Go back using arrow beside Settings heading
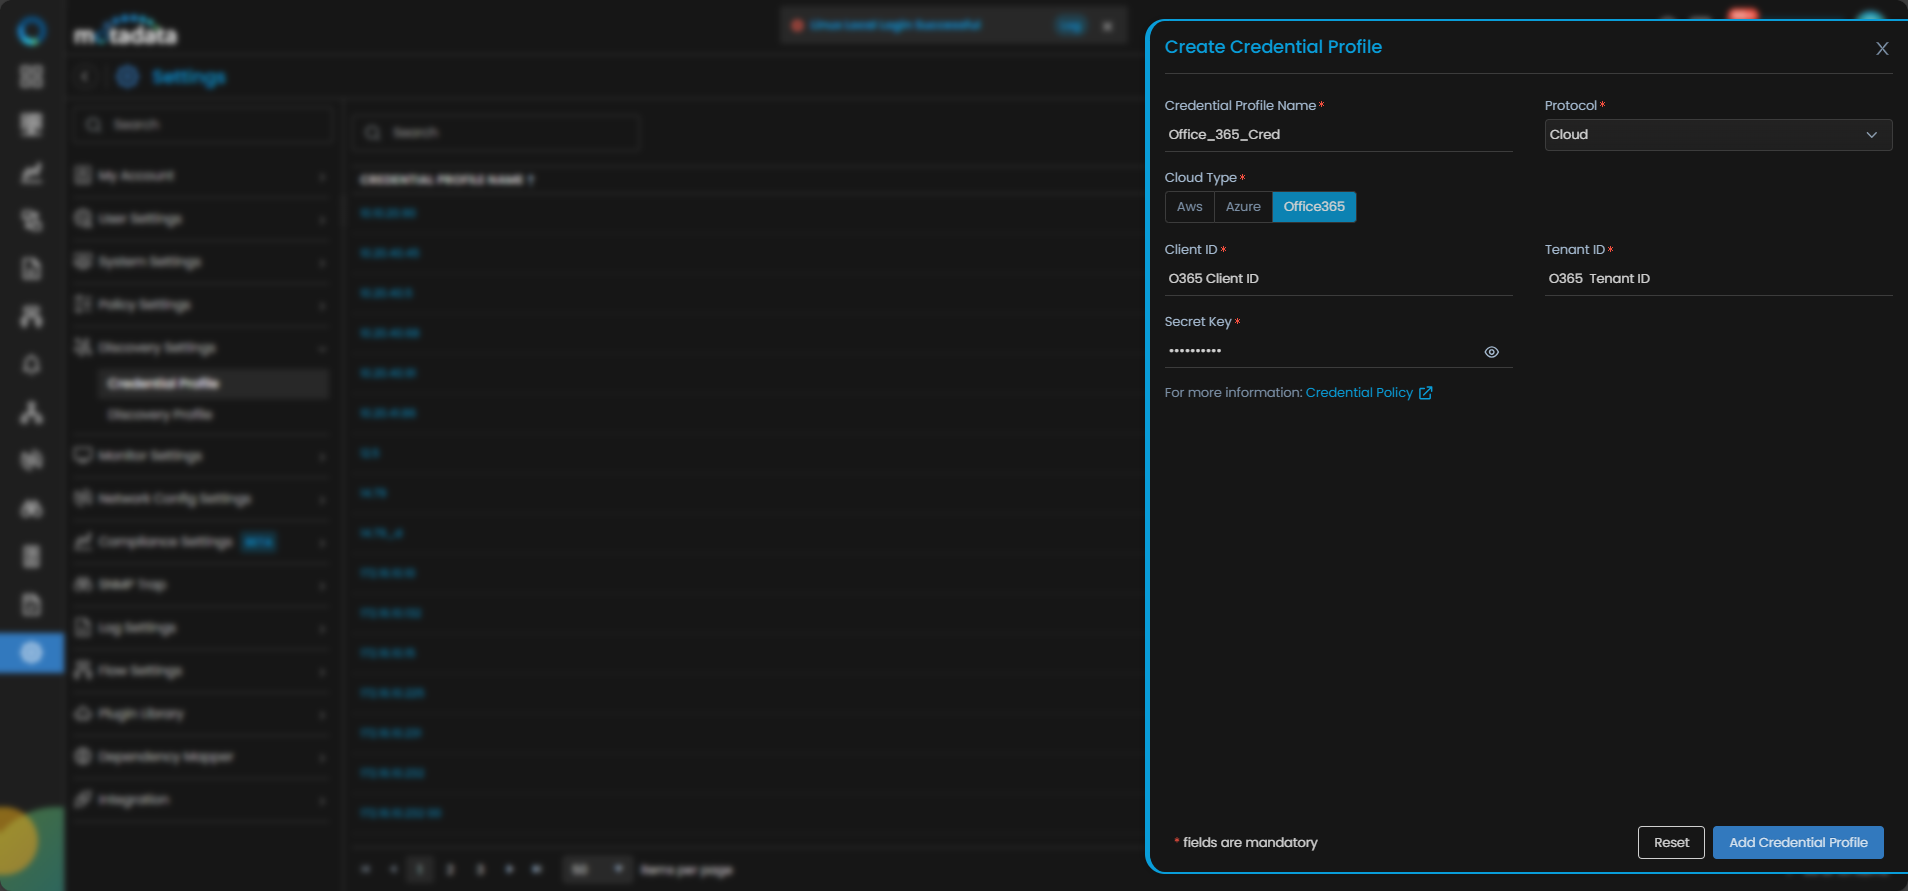Viewport: 1908px width, 891px height. click(85, 77)
